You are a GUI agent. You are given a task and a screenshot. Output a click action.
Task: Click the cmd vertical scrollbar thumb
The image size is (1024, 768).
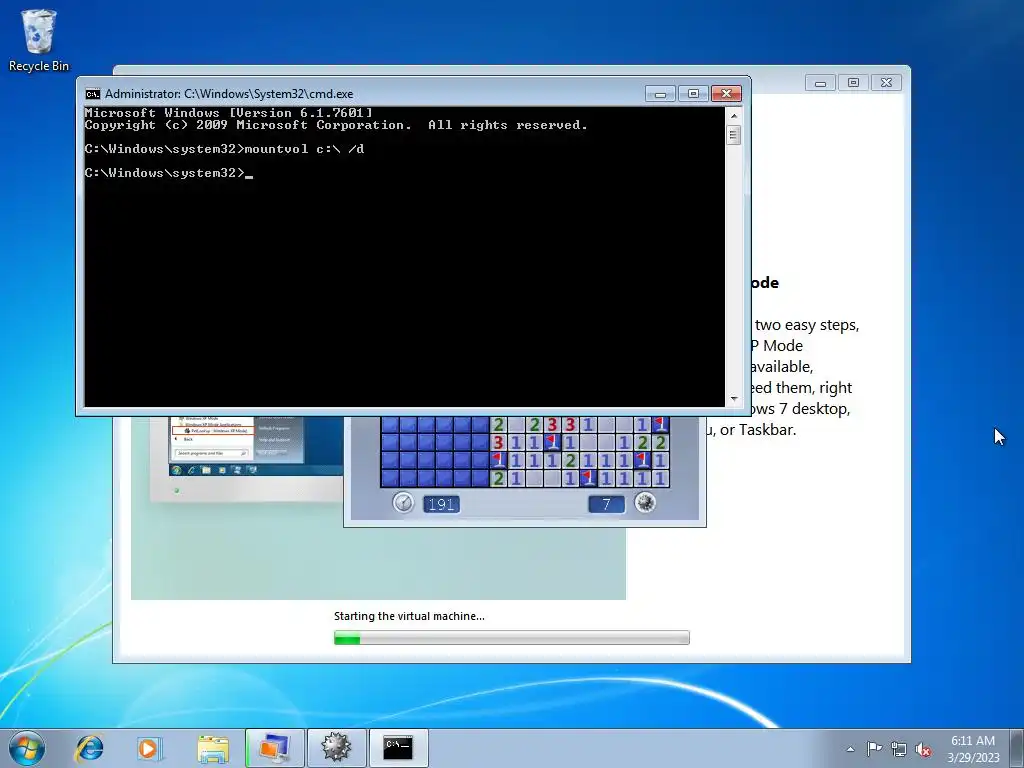734,135
